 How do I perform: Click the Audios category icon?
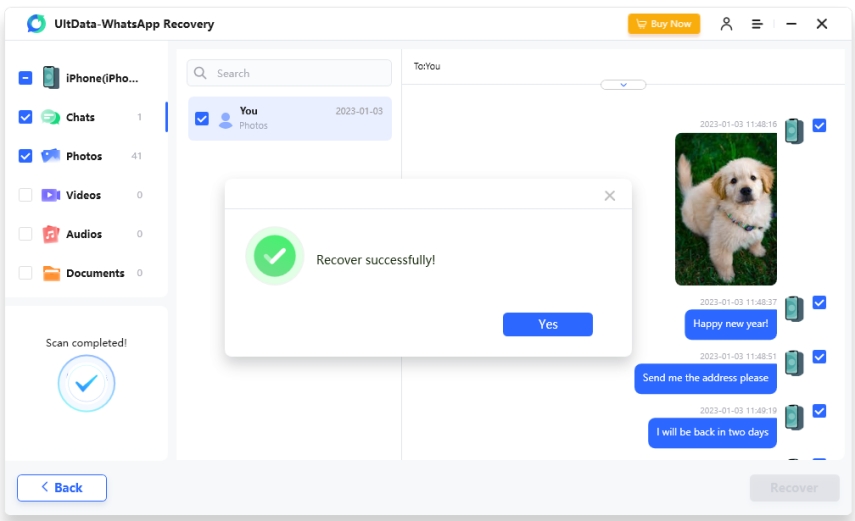50,234
